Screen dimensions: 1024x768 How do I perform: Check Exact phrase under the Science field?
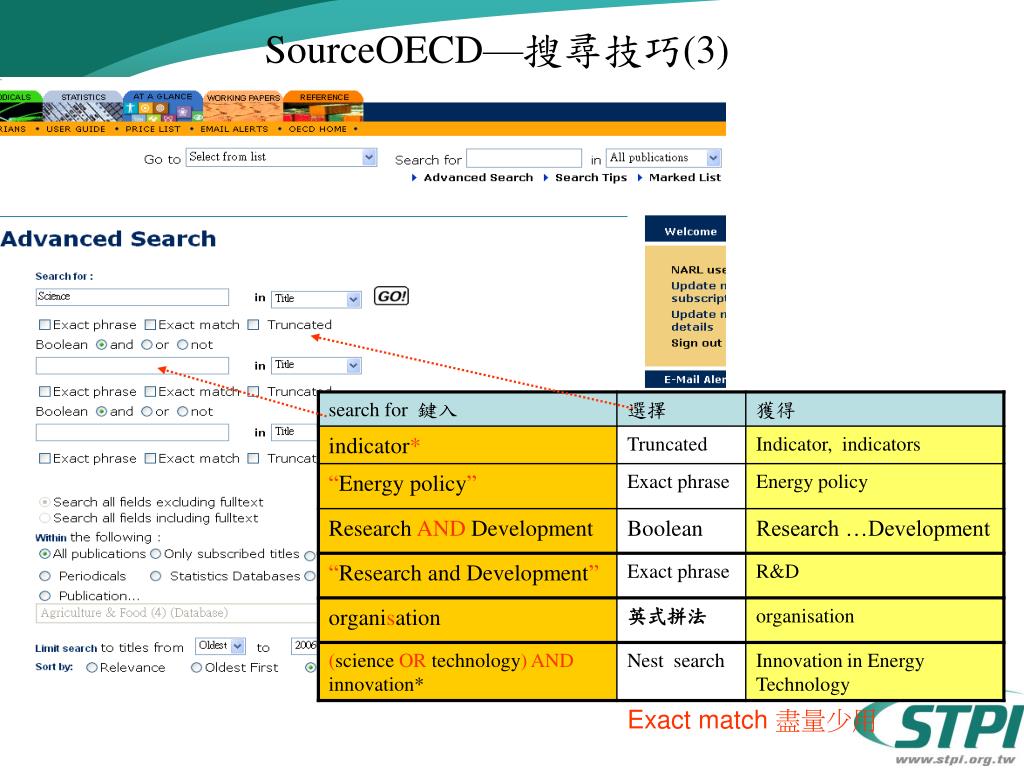click(44, 325)
